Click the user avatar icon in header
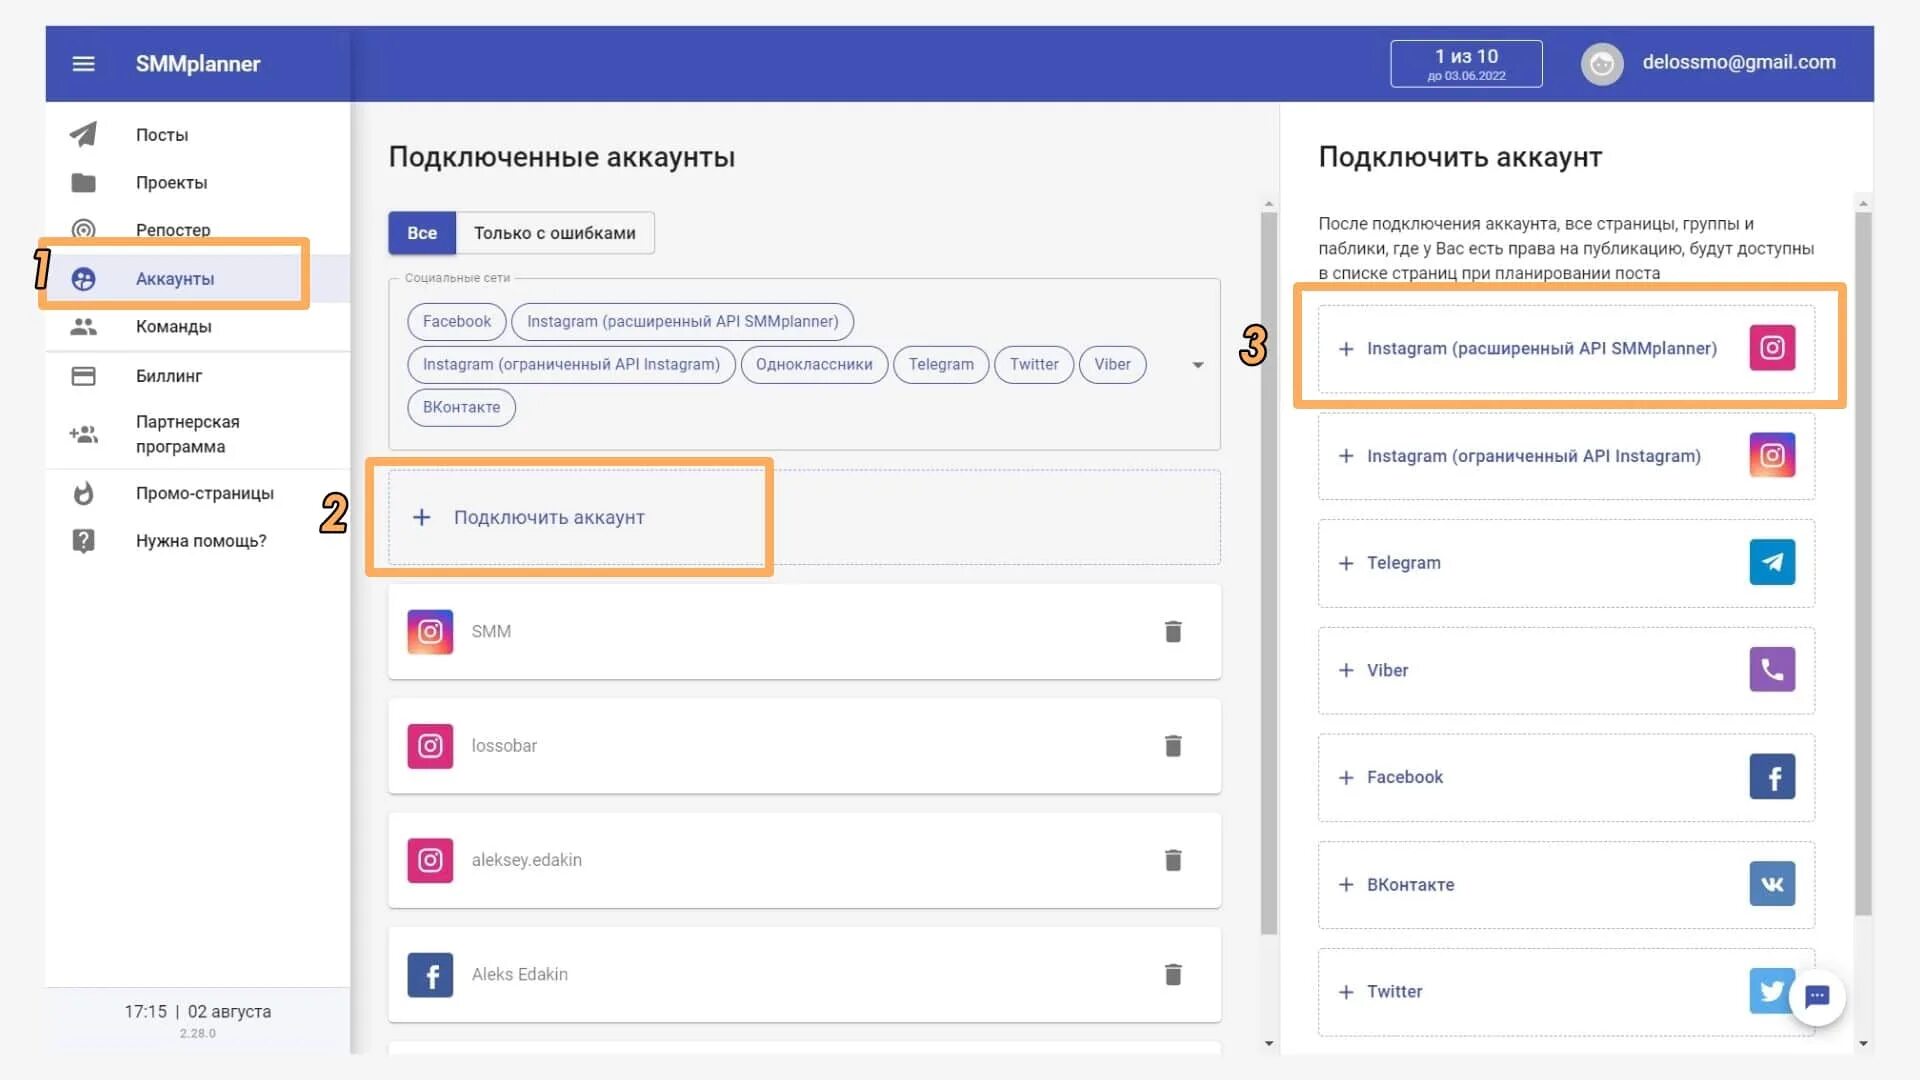Viewport: 1920px width, 1080px height. coord(1602,64)
